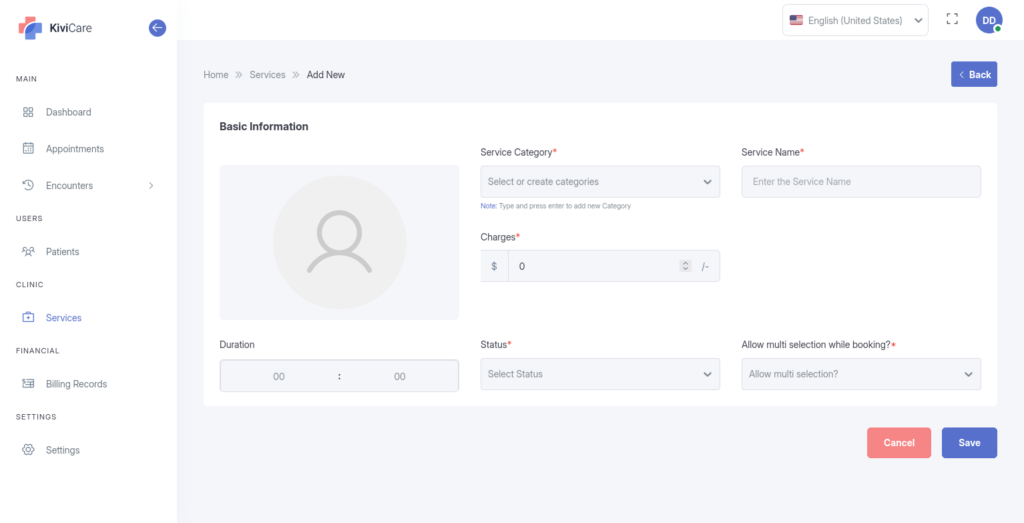Click the Charges stepper arrows

click(x=685, y=266)
